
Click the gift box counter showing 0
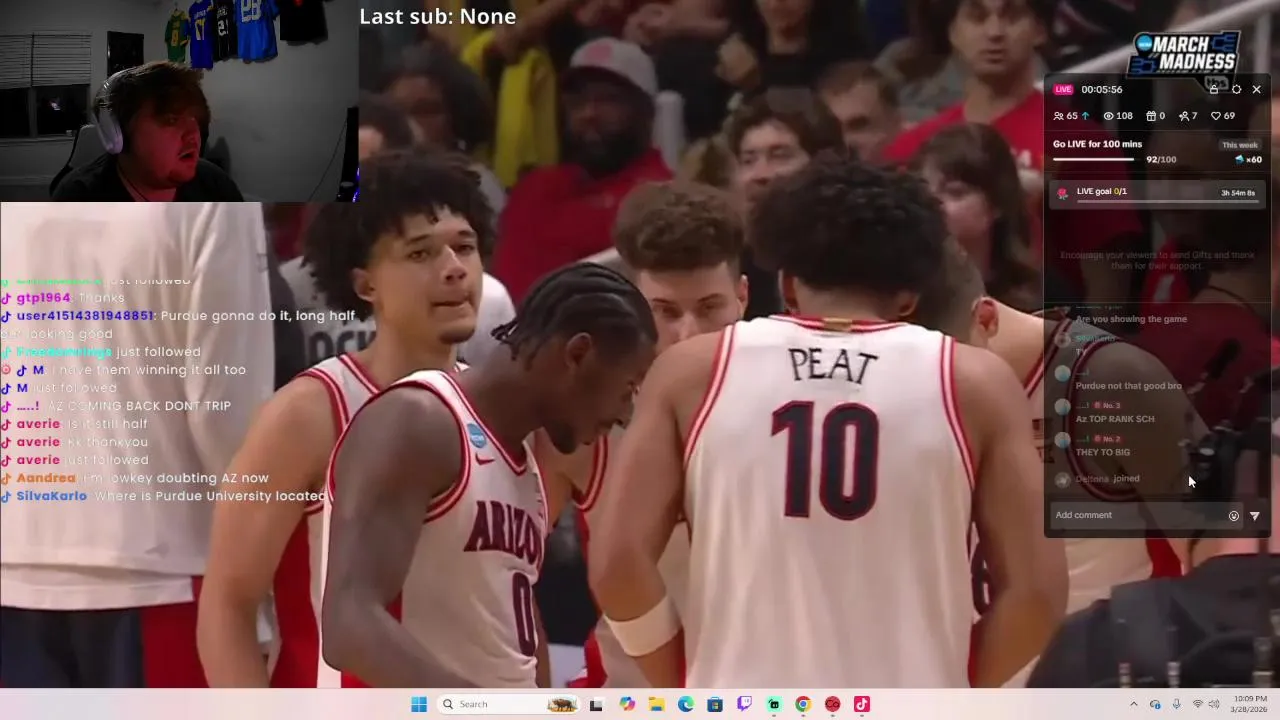pyautogui.click(x=1155, y=116)
